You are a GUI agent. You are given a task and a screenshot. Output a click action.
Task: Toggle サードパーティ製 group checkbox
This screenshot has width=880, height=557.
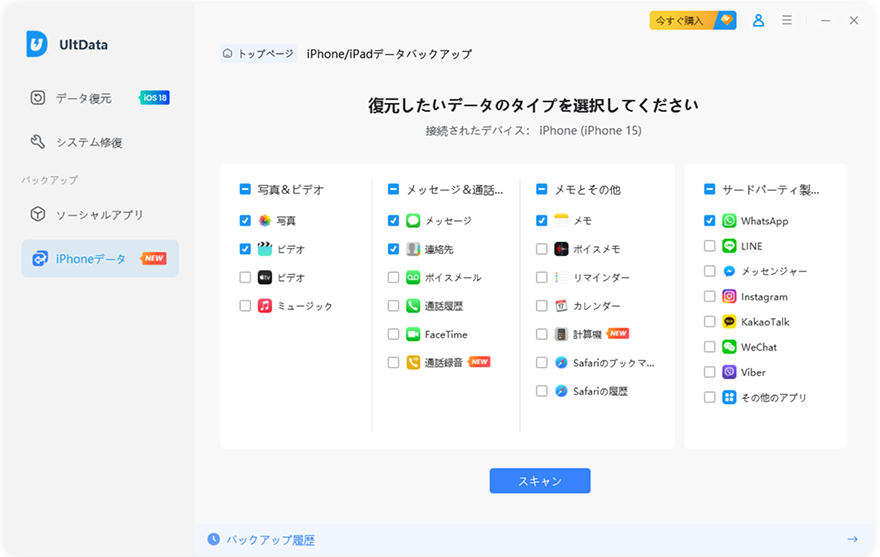click(709, 189)
